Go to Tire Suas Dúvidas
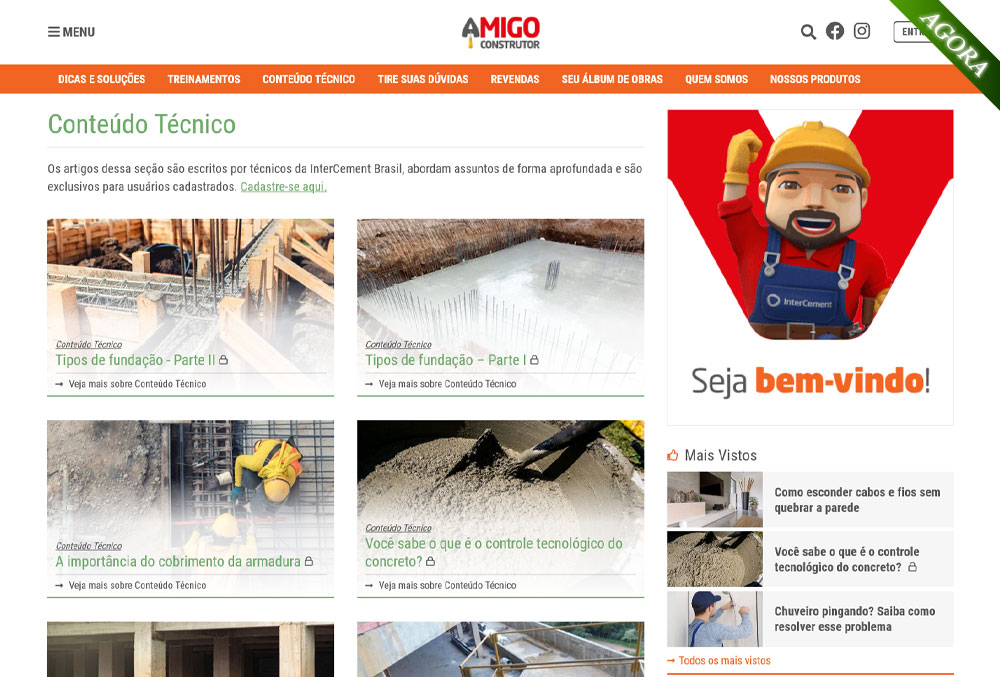 click(x=423, y=79)
